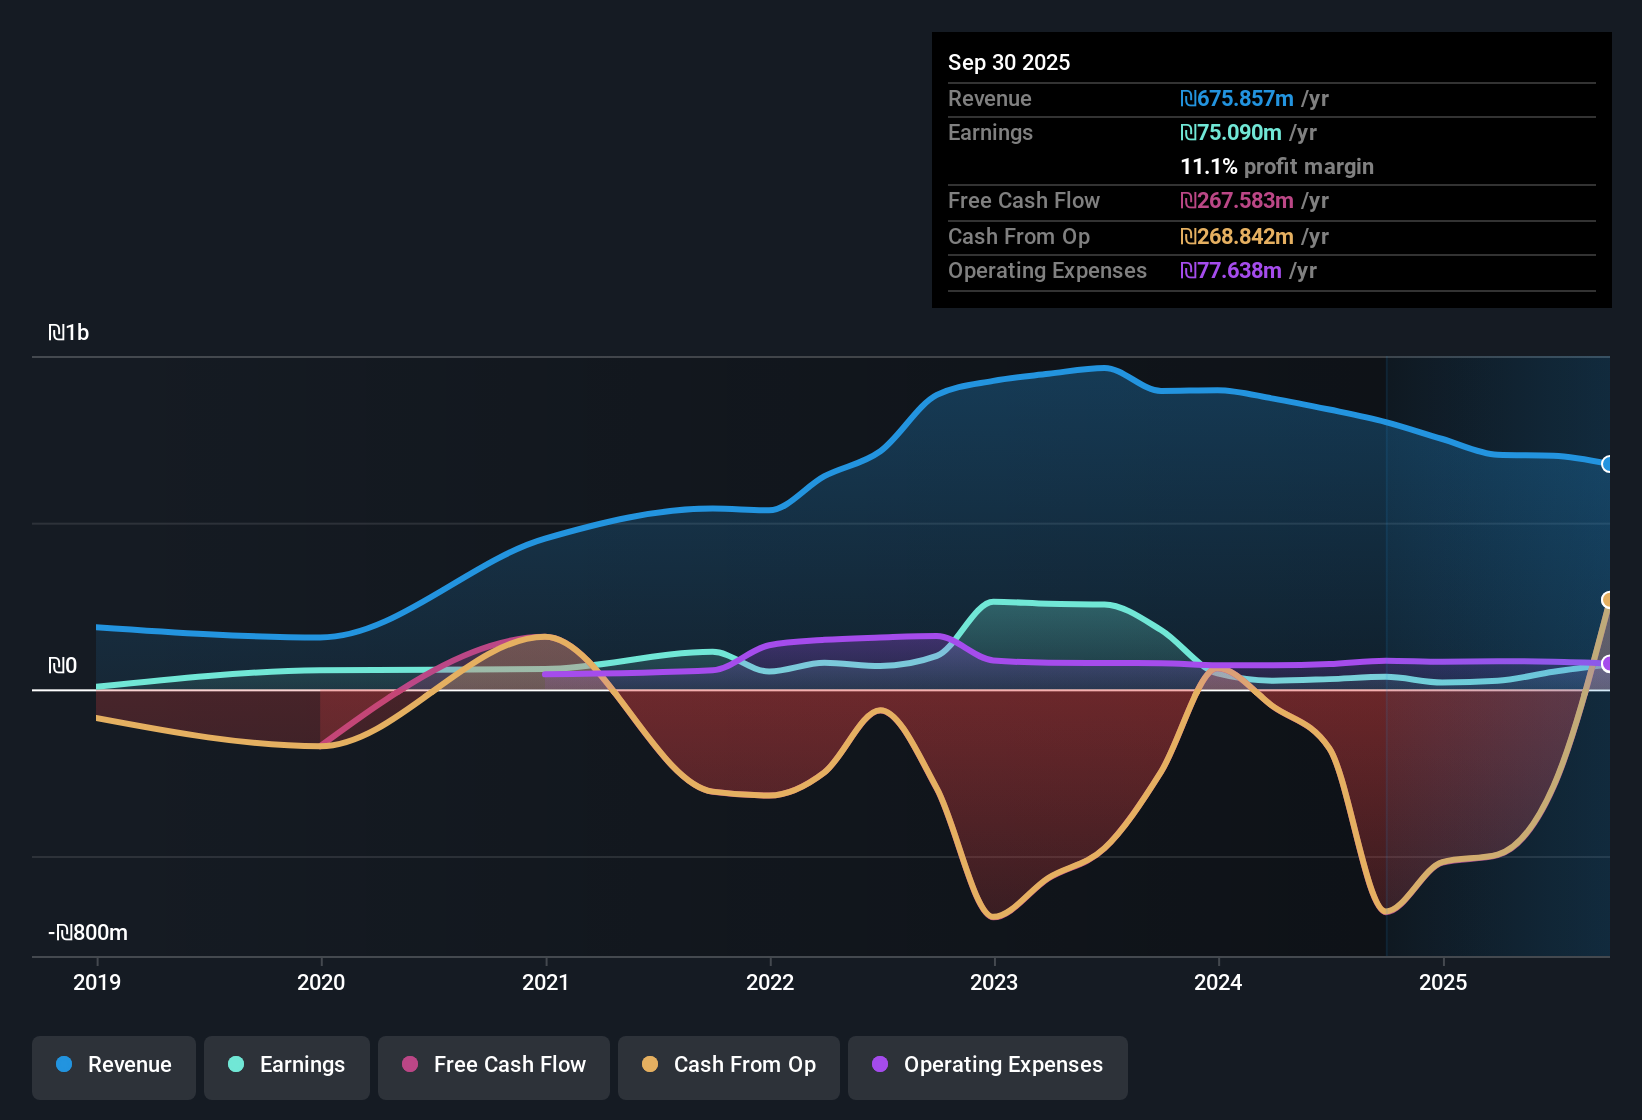The width and height of the screenshot is (1642, 1120).
Task: Click the purple Operating Expenses legend dot
Action: (x=880, y=1064)
